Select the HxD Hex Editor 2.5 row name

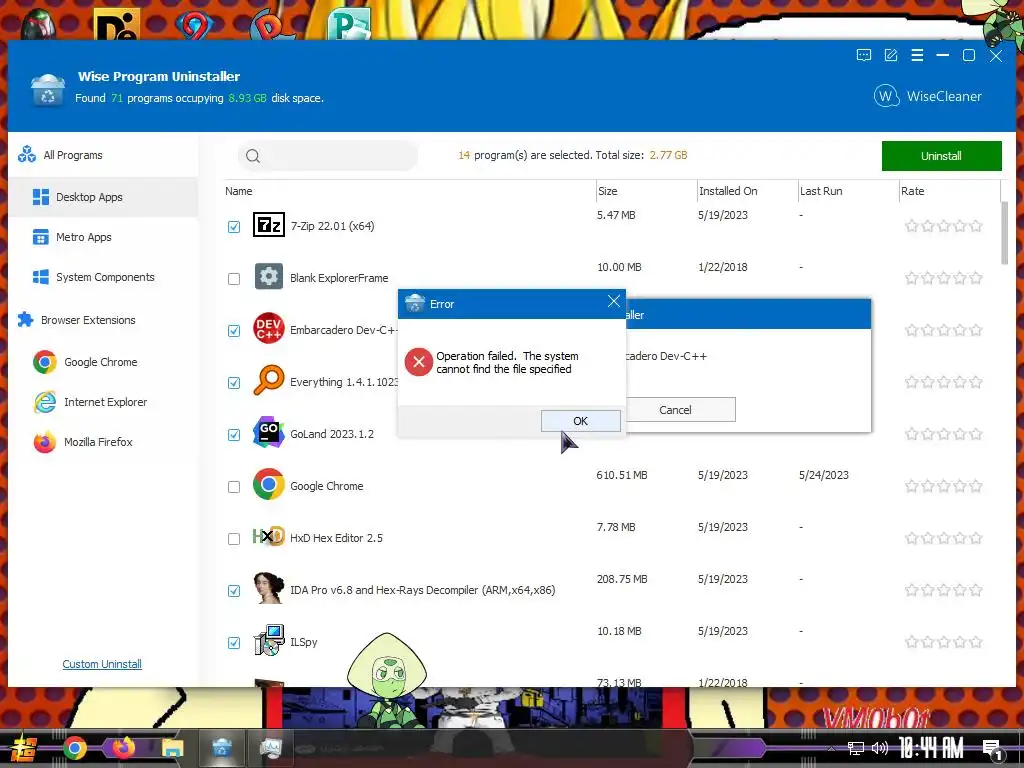click(336, 538)
